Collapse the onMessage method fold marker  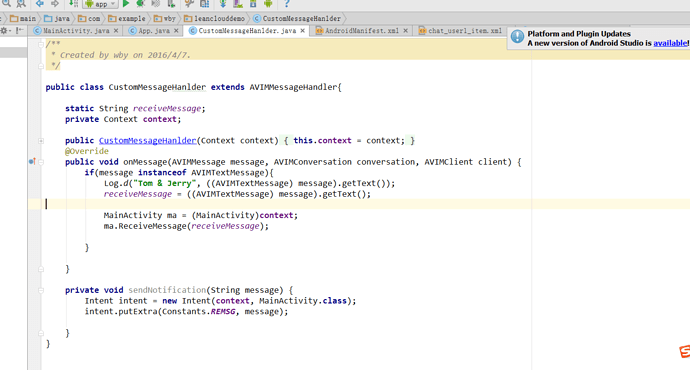pyautogui.click(x=41, y=162)
